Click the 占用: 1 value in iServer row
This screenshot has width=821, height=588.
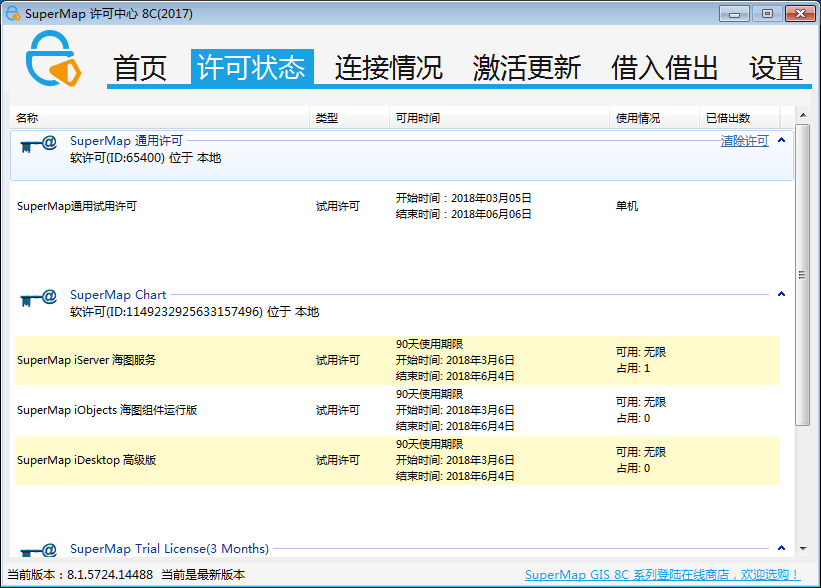(x=633, y=368)
